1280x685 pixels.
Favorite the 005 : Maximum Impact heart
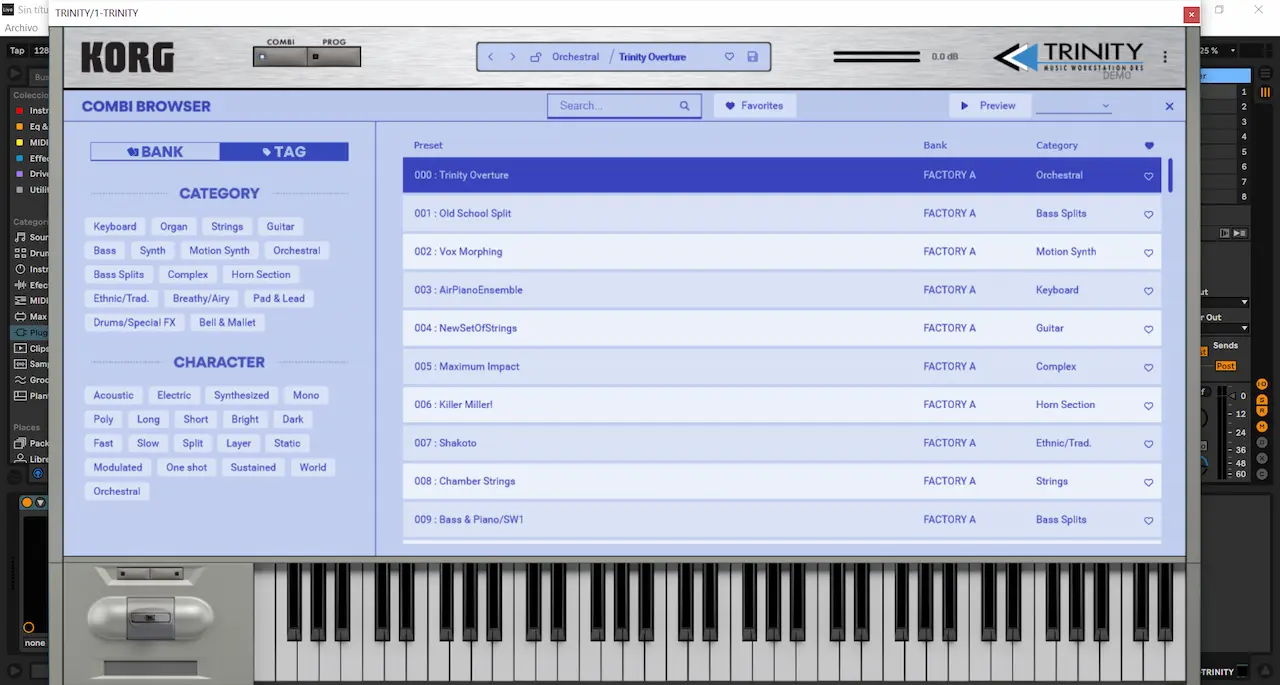click(1148, 367)
